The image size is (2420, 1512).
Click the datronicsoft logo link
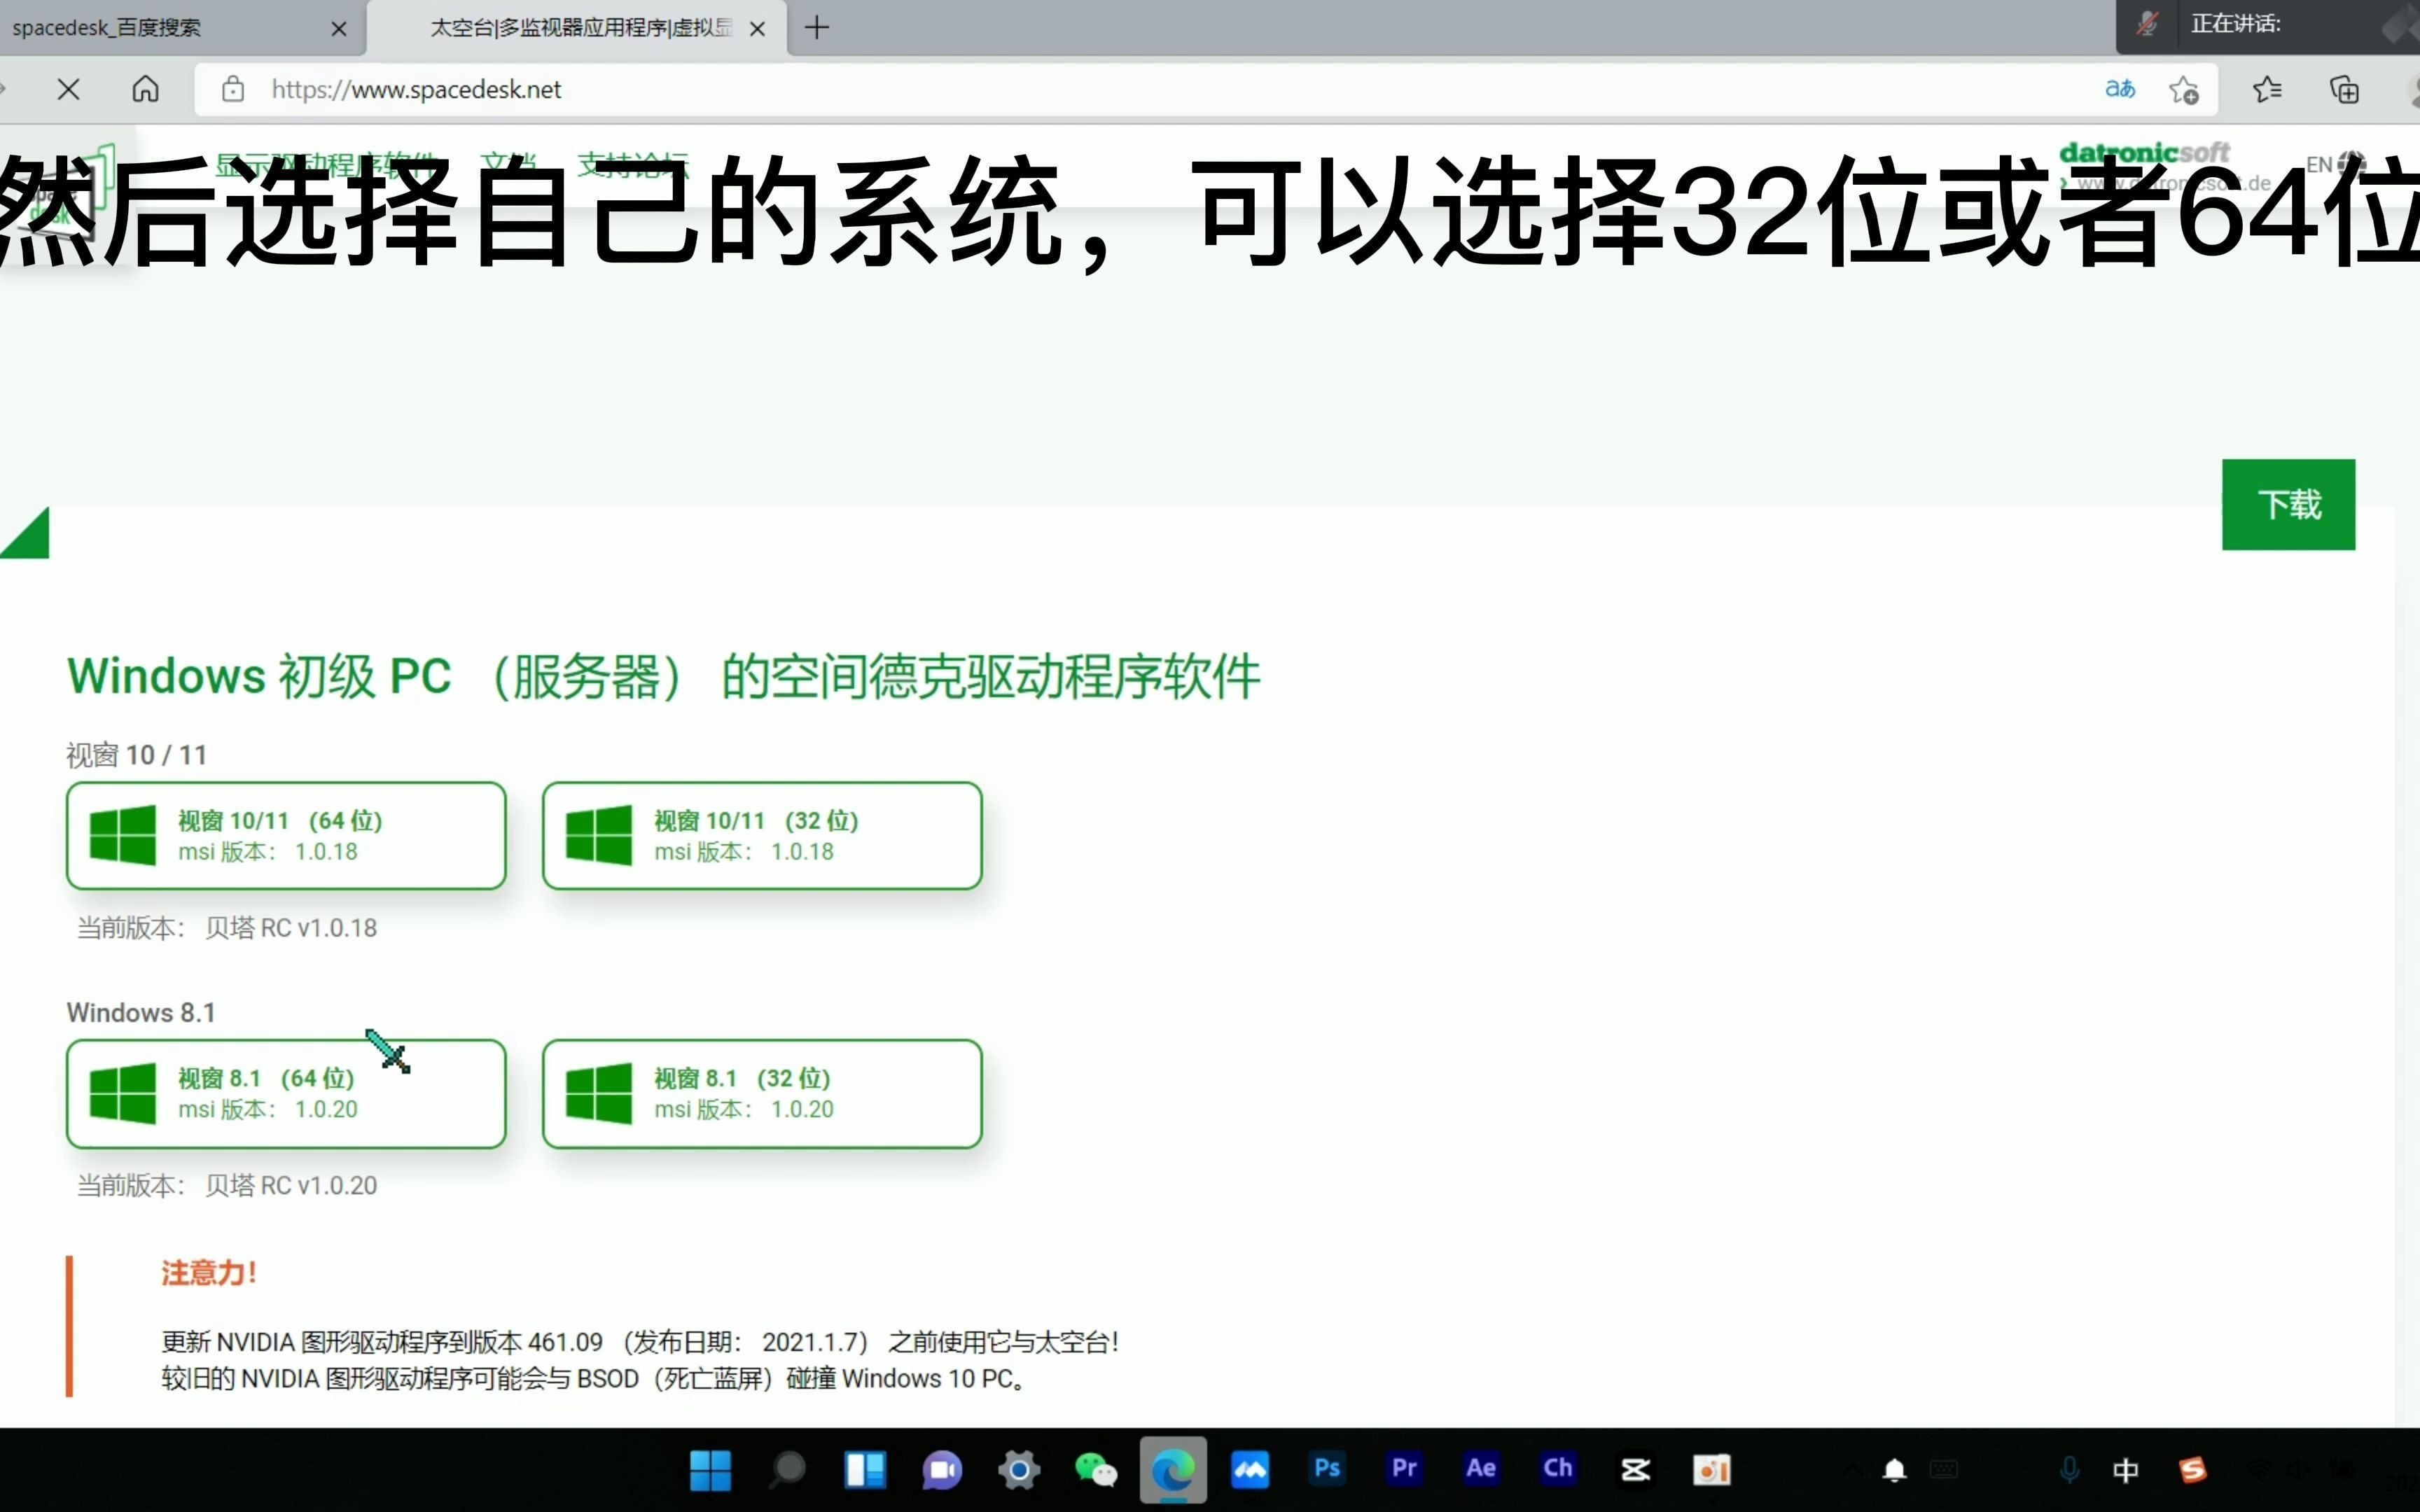[2144, 153]
